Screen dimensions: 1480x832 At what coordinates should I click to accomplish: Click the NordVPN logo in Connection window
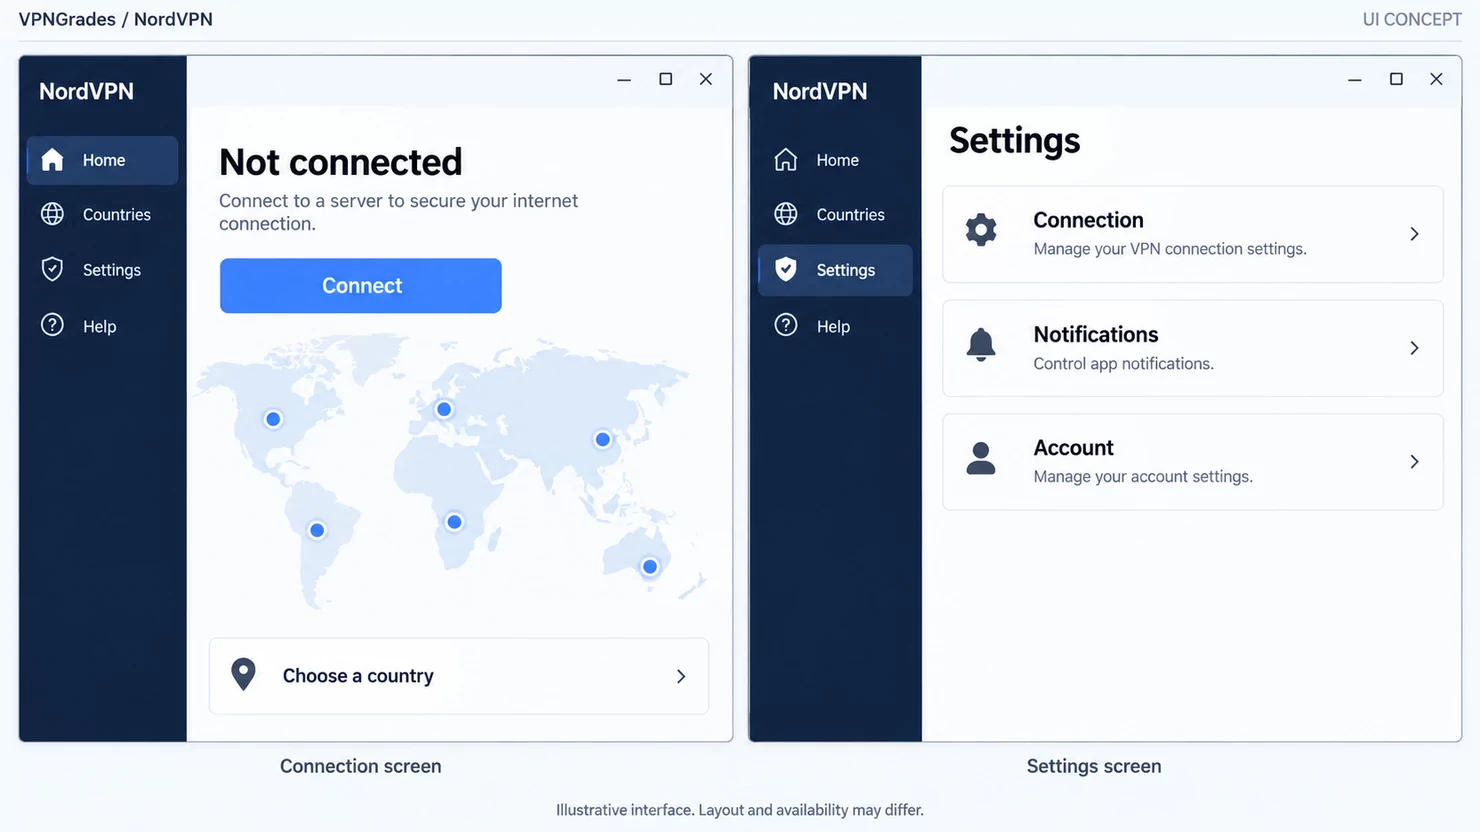[x=86, y=91]
